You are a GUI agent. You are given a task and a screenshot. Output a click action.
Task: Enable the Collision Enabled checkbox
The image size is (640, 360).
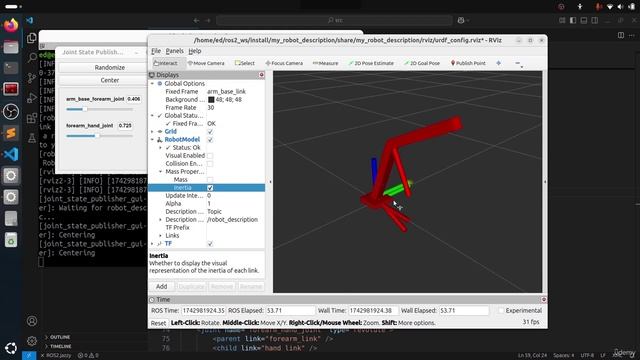(210, 164)
